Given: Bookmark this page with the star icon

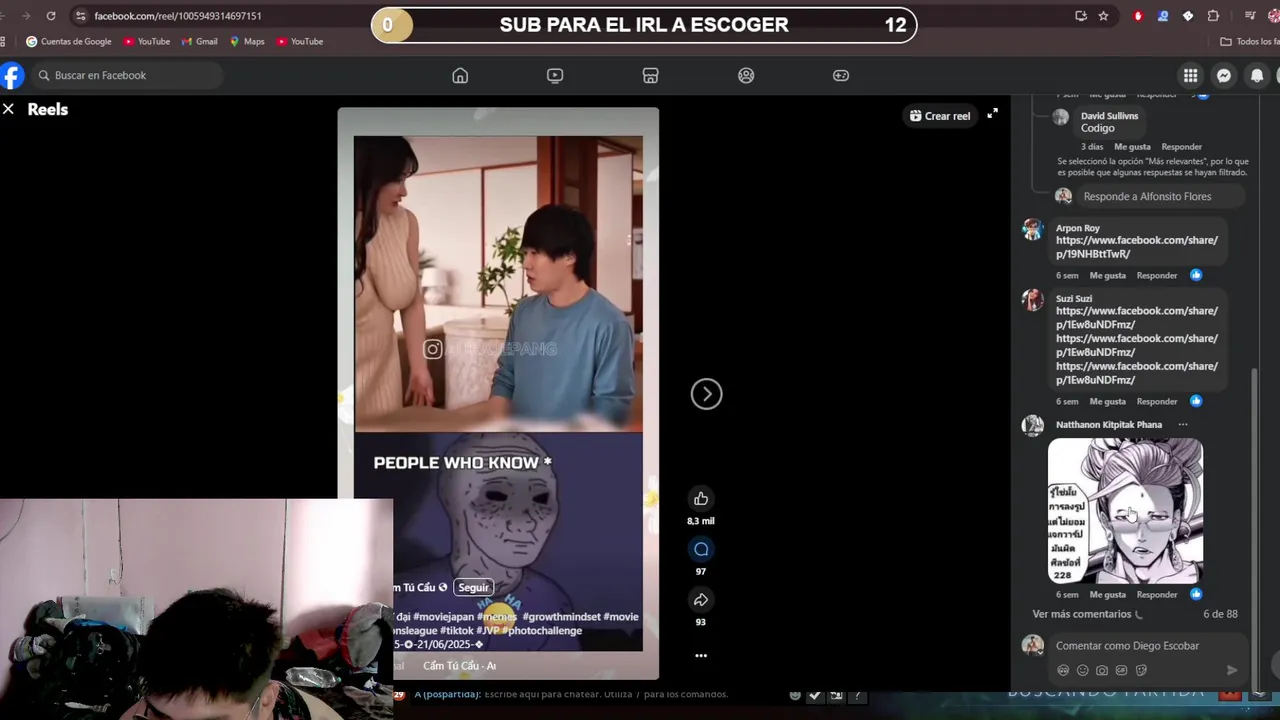Looking at the screenshot, I should (1103, 16).
